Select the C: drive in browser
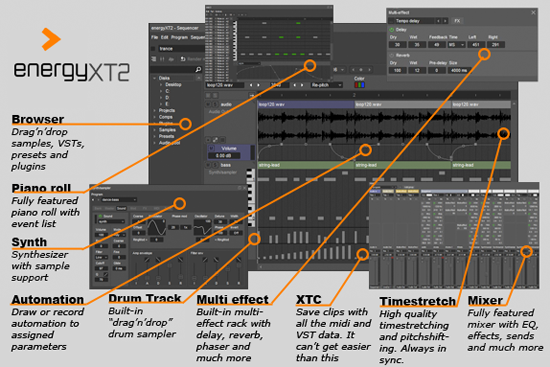550x367 pixels. [x=167, y=91]
